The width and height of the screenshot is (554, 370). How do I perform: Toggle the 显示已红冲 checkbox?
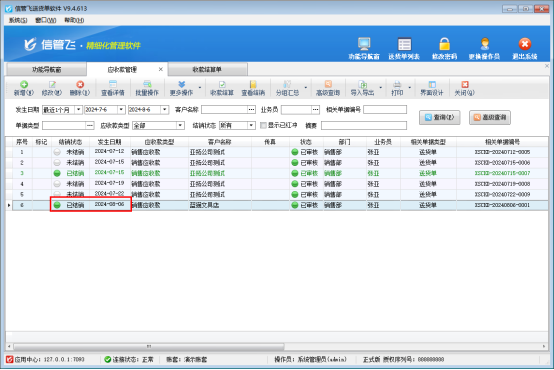tap(263, 125)
